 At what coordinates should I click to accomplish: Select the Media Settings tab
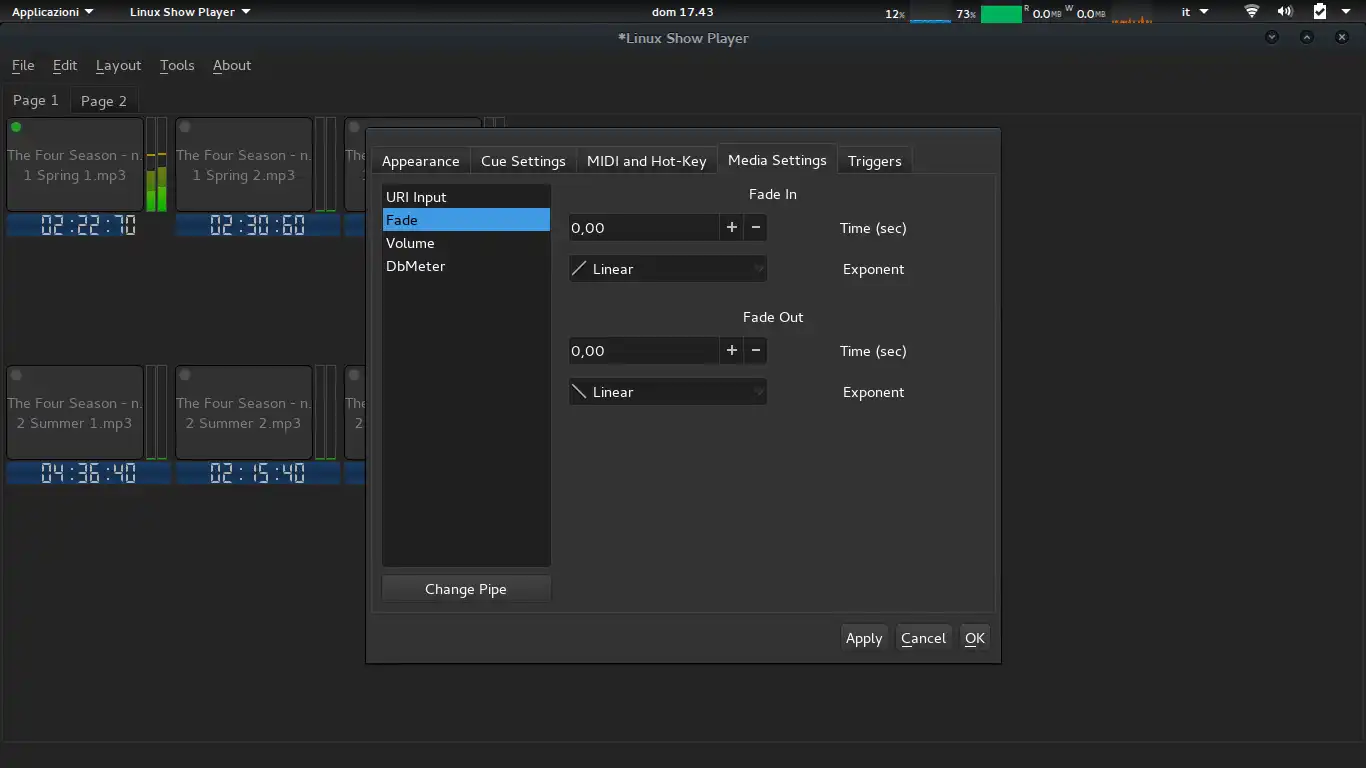(x=777, y=160)
